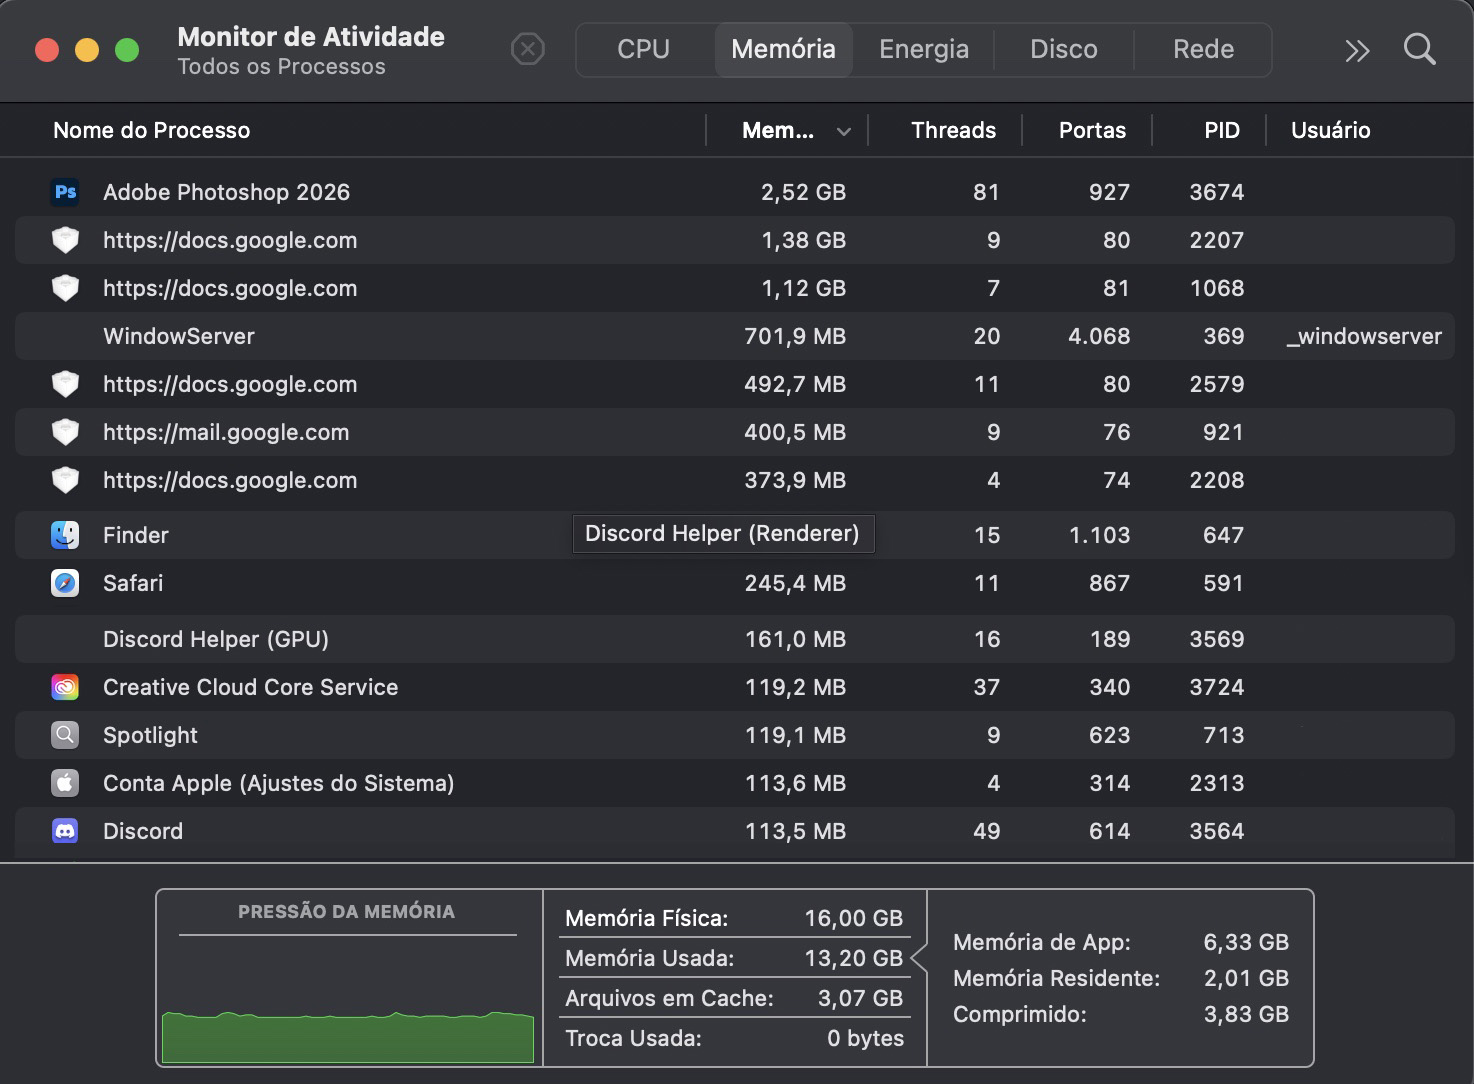Click the Apple icon next to Conta Apple
This screenshot has width=1474, height=1084.
pyautogui.click(x=65, y=783)
